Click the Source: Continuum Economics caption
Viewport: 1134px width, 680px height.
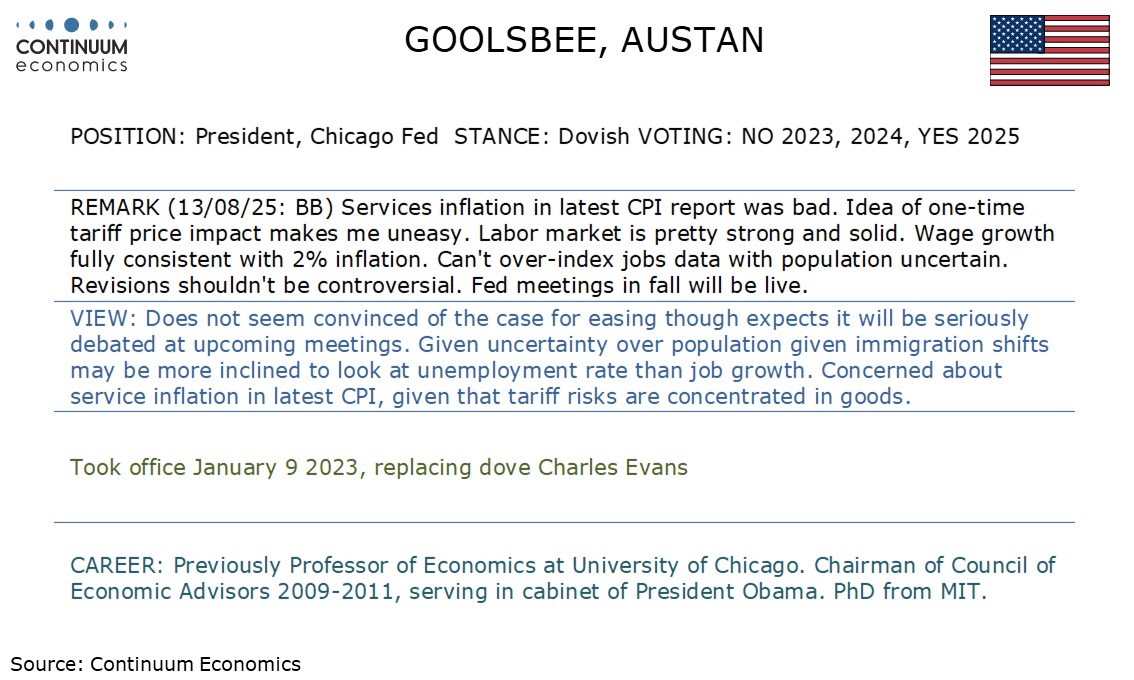(155, 664)
